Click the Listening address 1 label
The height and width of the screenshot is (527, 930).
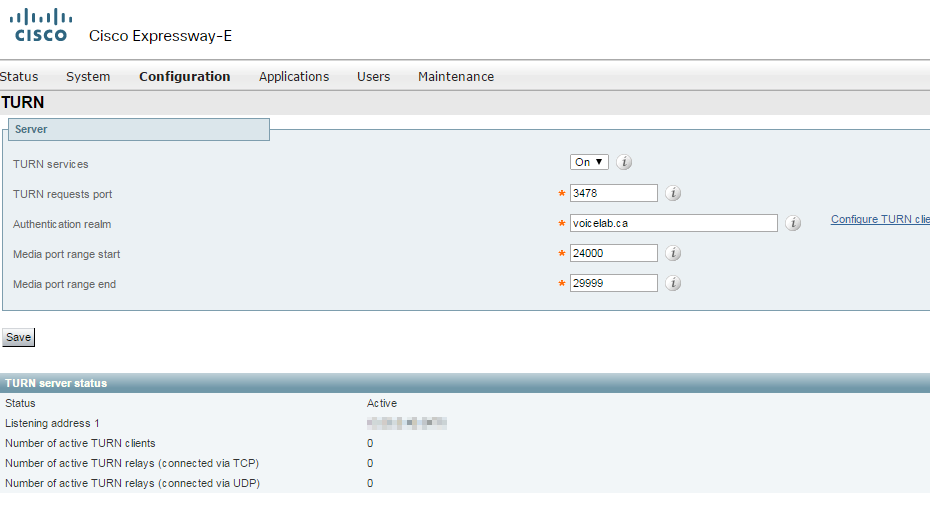coord(52,423)
